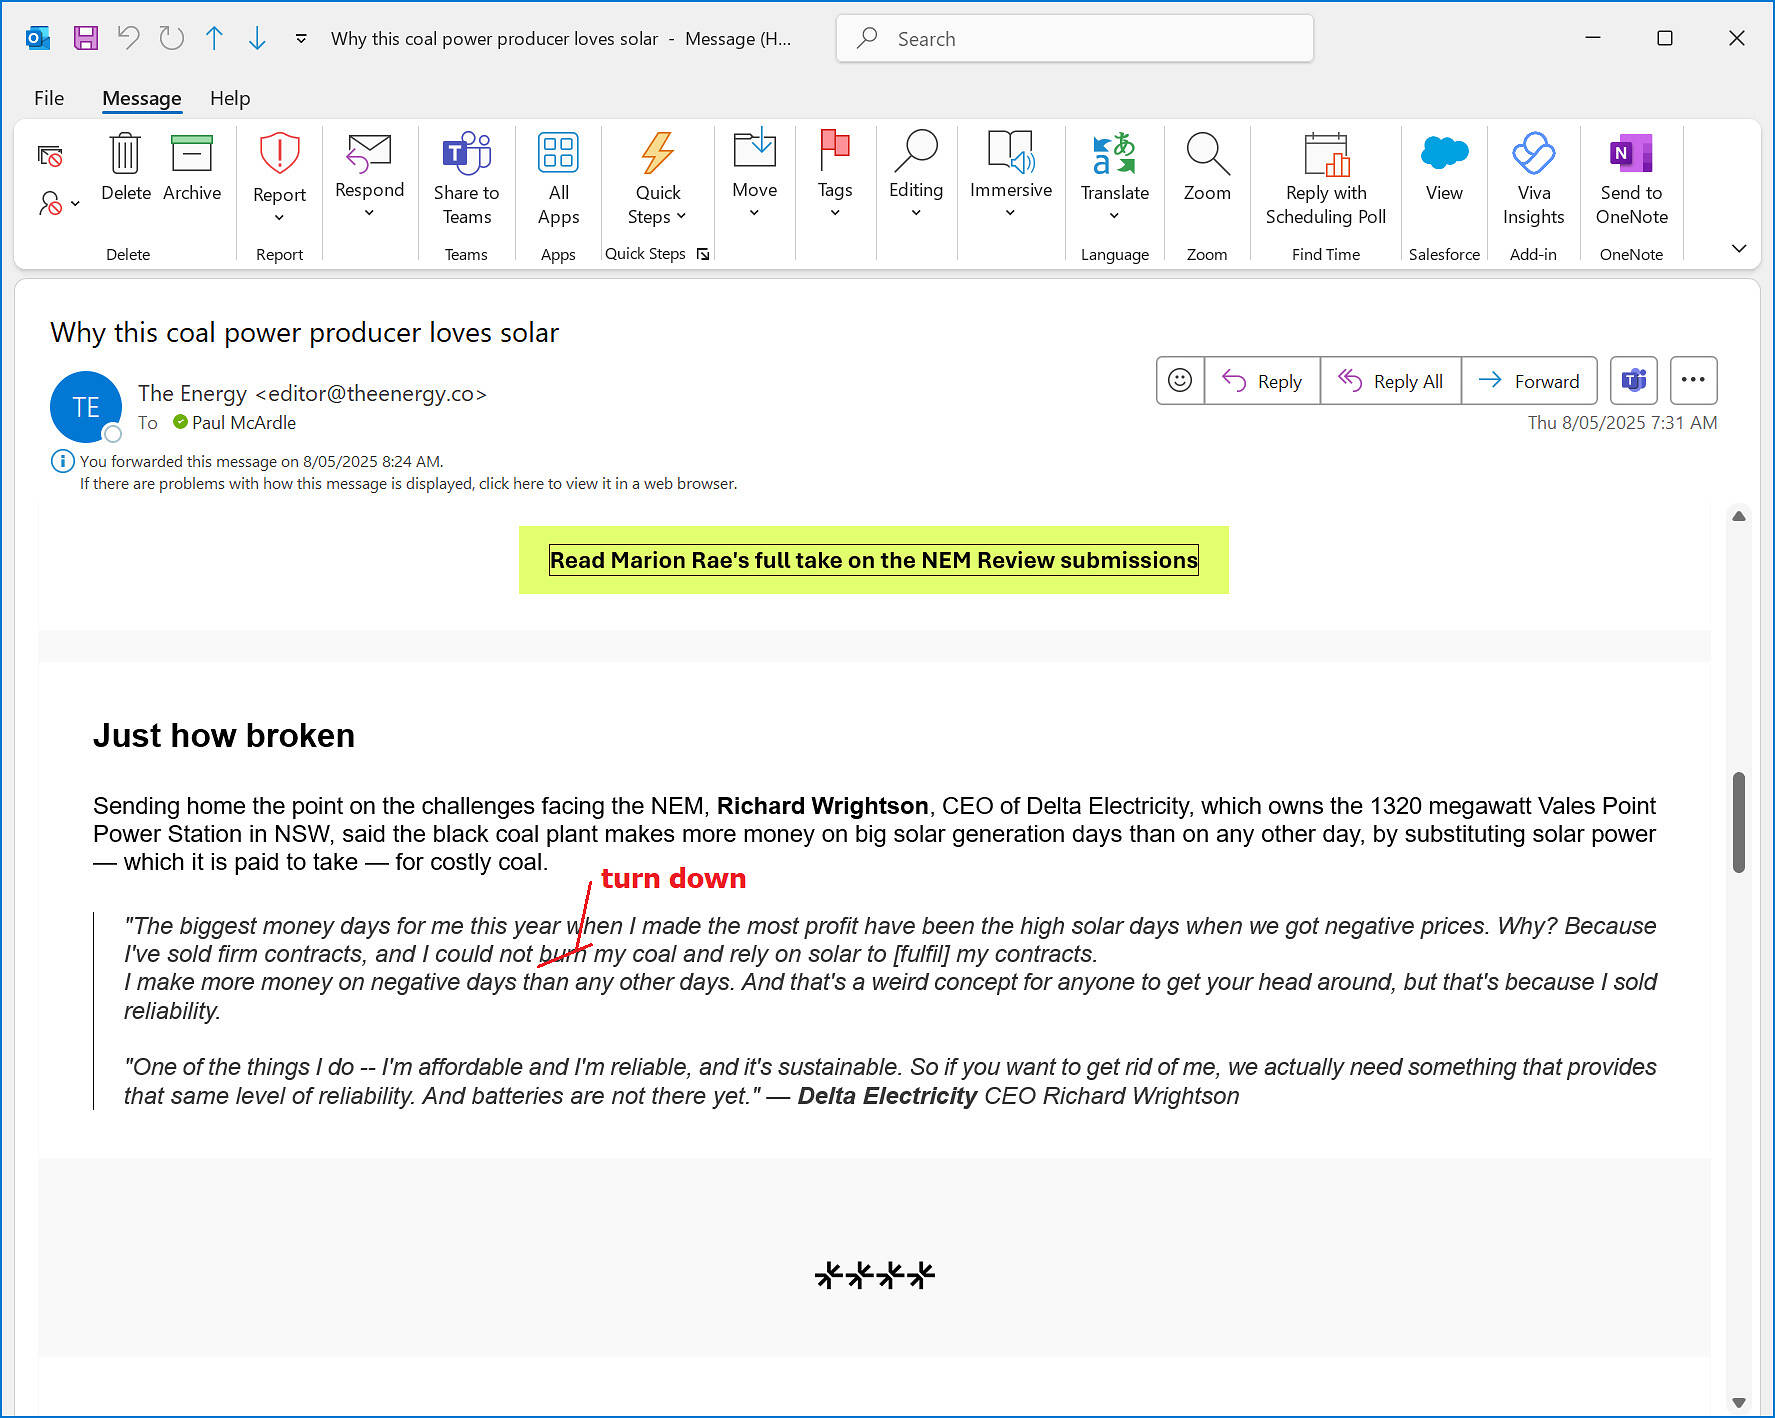Click message body scrollbar thumb
The width and height of the screenshot is (1775, 1418).
[x=1739, y=822]
